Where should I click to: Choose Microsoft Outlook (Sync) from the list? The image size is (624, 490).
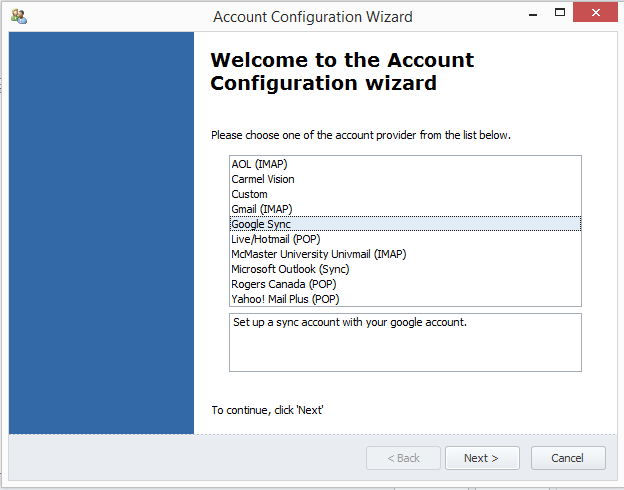click(x=290, y=269)
